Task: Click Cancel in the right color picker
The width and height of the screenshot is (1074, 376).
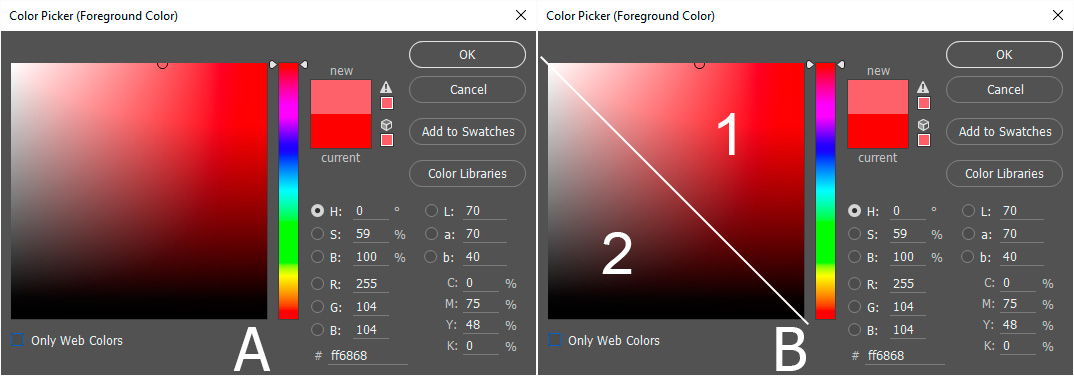Action: (x=1005, y=90)
